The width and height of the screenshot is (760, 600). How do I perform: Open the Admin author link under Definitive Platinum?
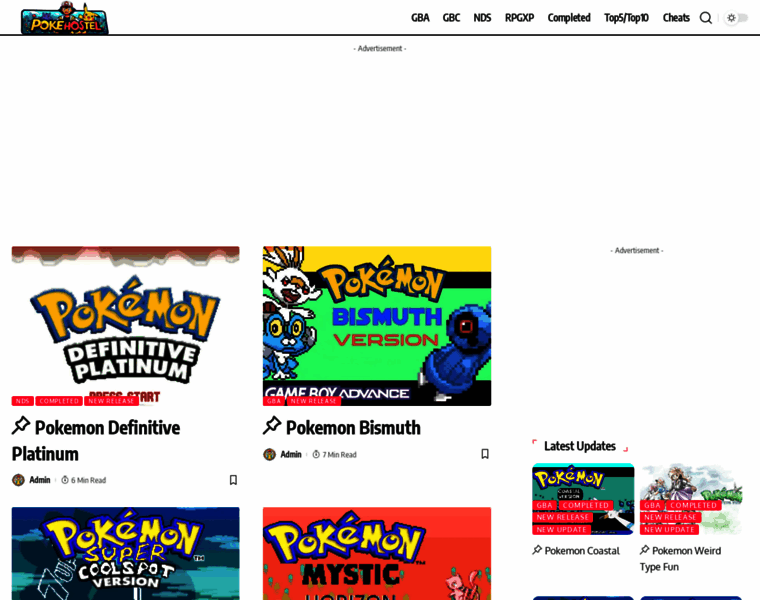tap(40, 480)
